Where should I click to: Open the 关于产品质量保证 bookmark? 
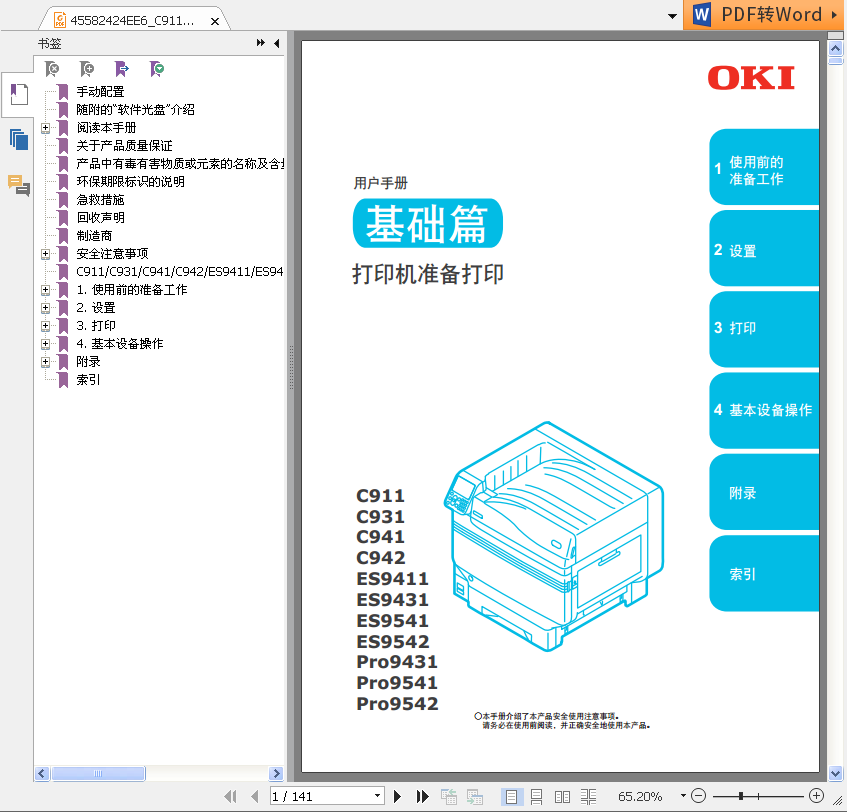coord(124,146)
